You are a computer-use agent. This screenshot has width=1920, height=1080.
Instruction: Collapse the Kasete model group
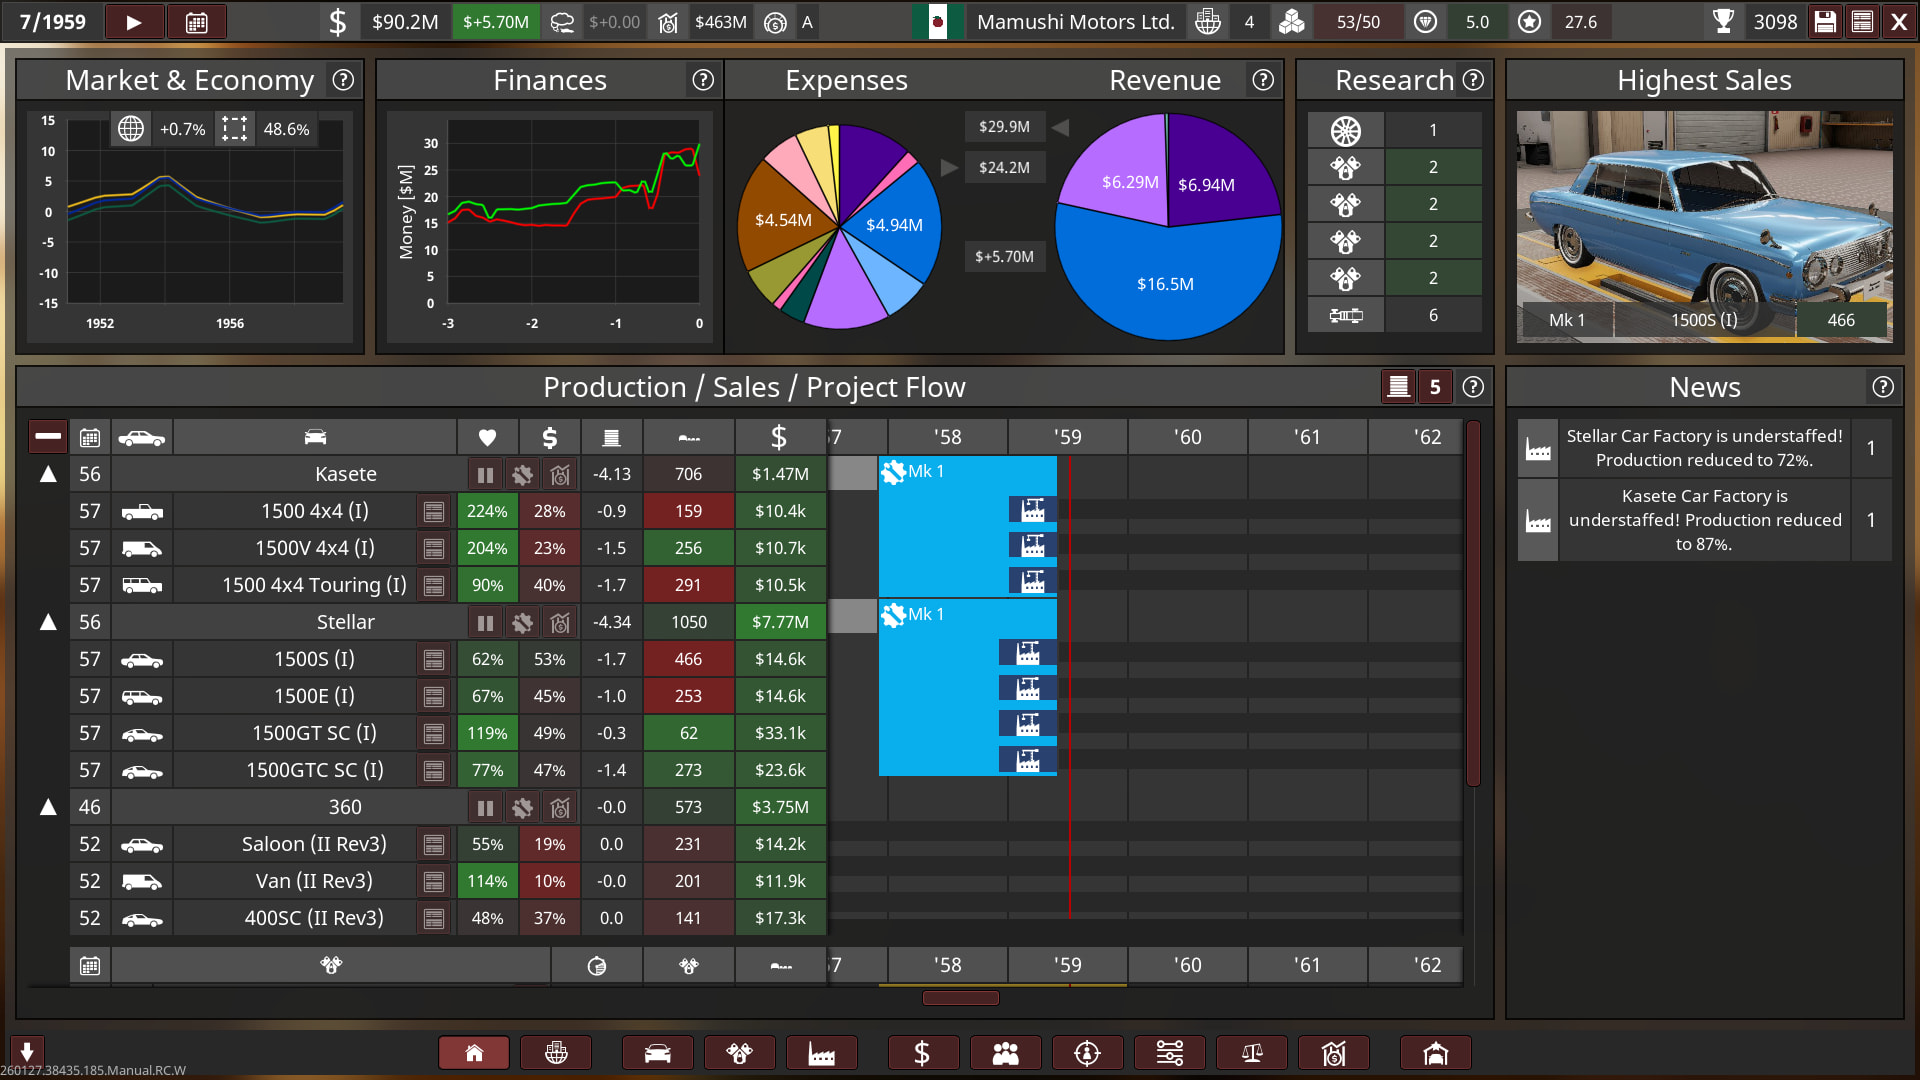point(48,474)
